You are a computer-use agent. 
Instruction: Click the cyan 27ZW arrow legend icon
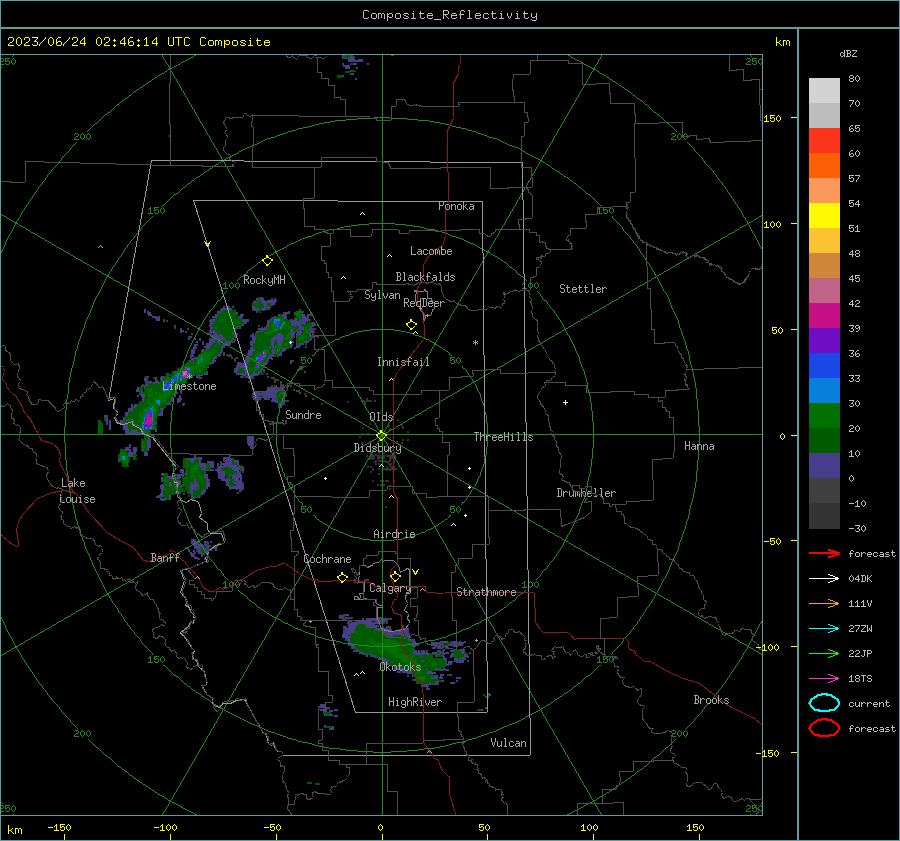(x=824, y=629)
